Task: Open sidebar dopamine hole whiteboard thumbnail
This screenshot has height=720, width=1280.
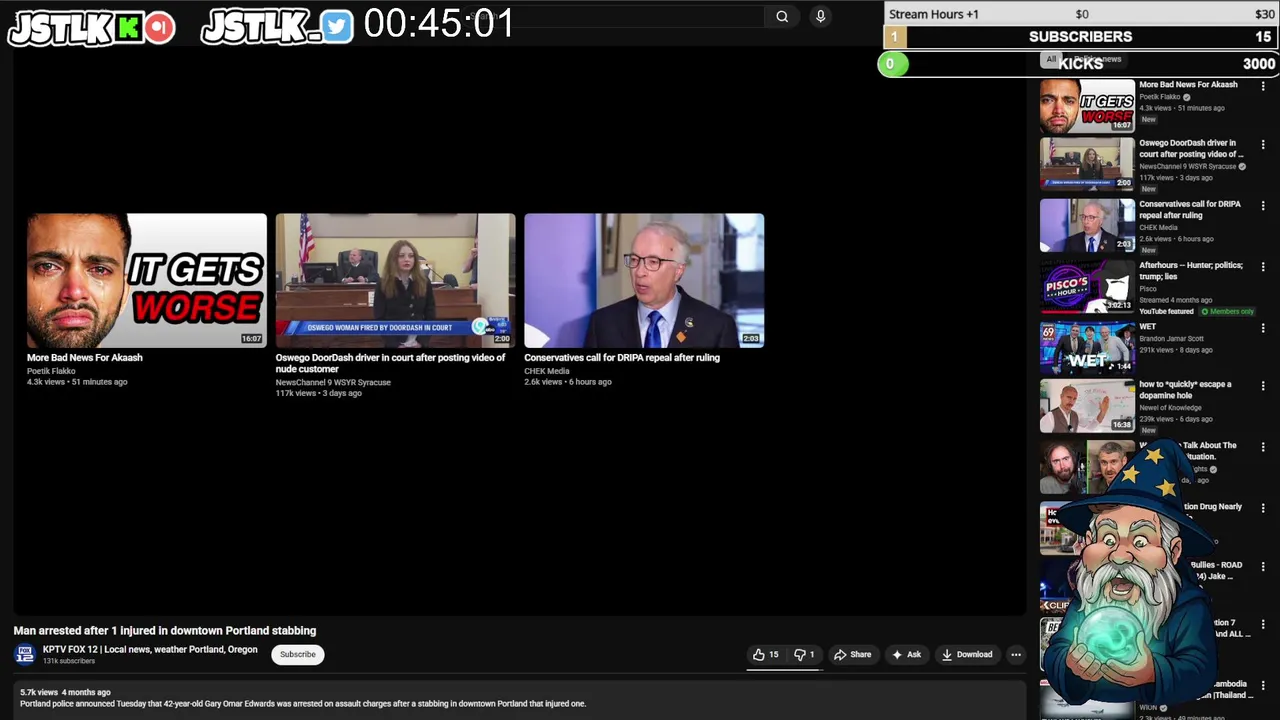Action: (1087, 405)
